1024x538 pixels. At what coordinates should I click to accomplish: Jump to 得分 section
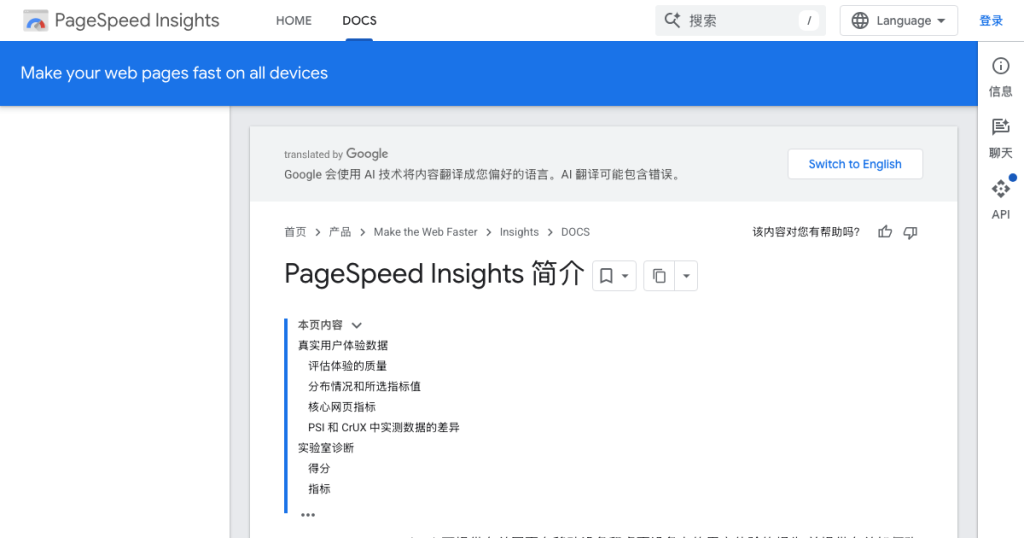pyautogui.click(x=319, y=468)
